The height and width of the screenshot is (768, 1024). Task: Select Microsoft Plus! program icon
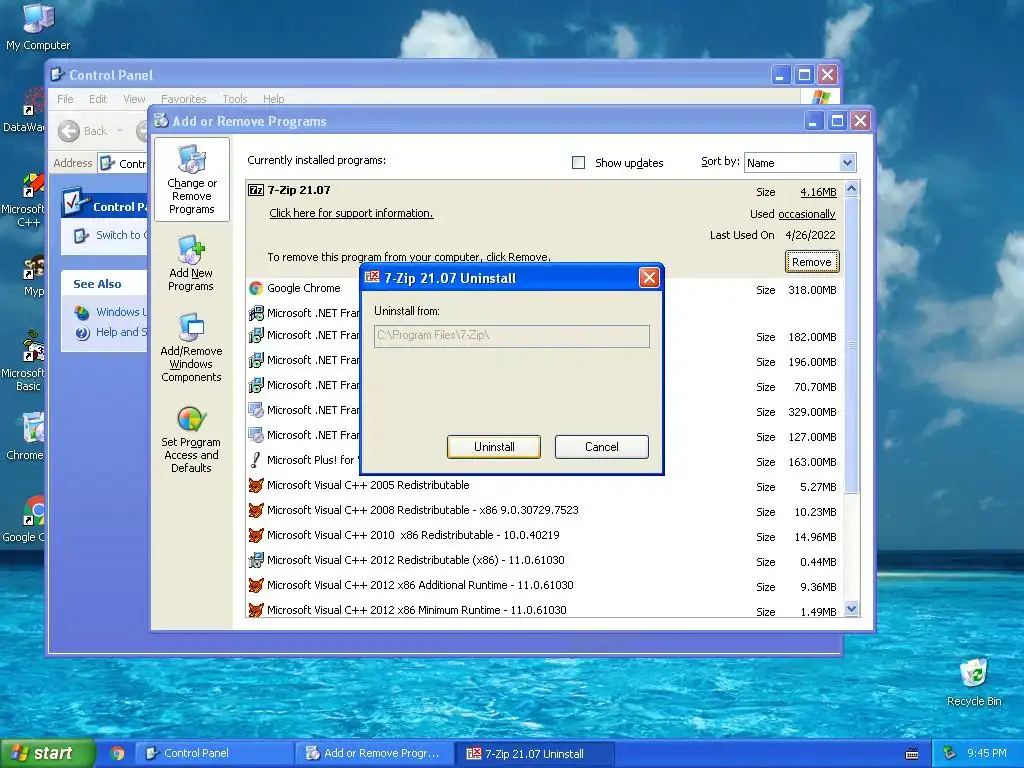[x=256, y=460]
